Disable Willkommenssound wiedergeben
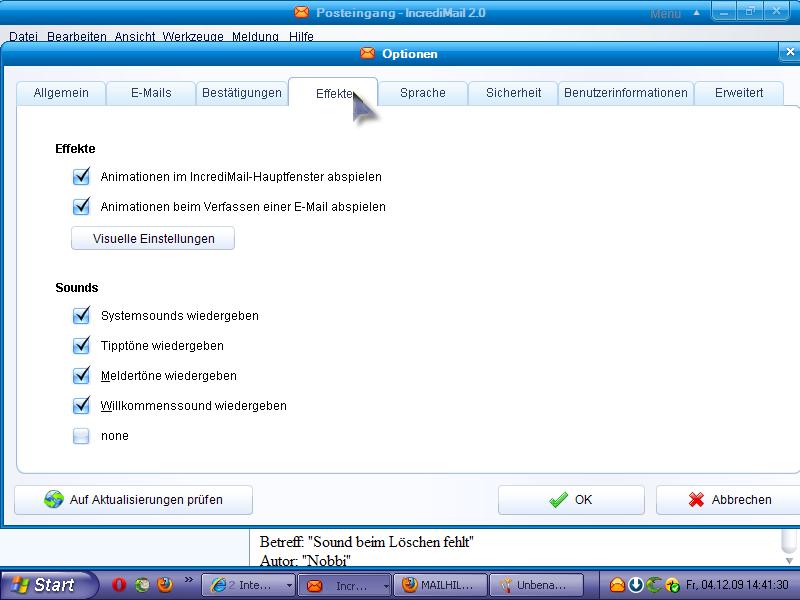 tap(81, 406)
